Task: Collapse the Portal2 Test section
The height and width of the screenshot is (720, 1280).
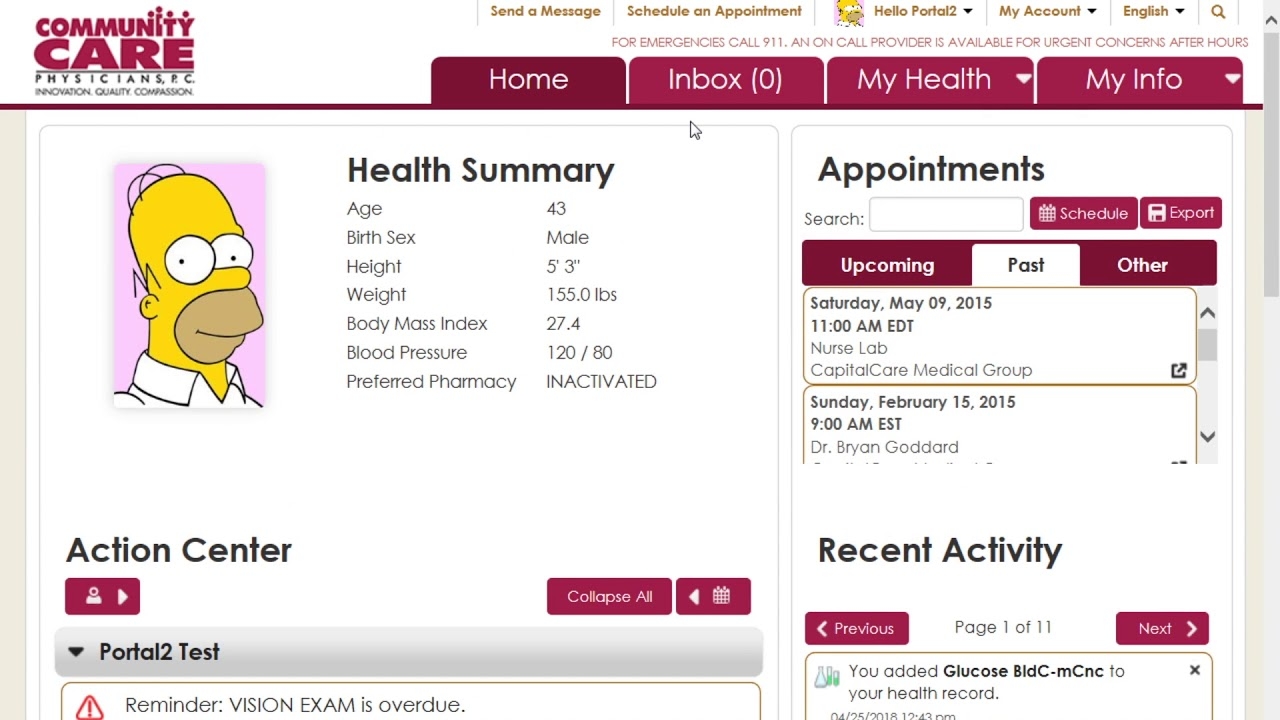Action: tap(77, 651)
